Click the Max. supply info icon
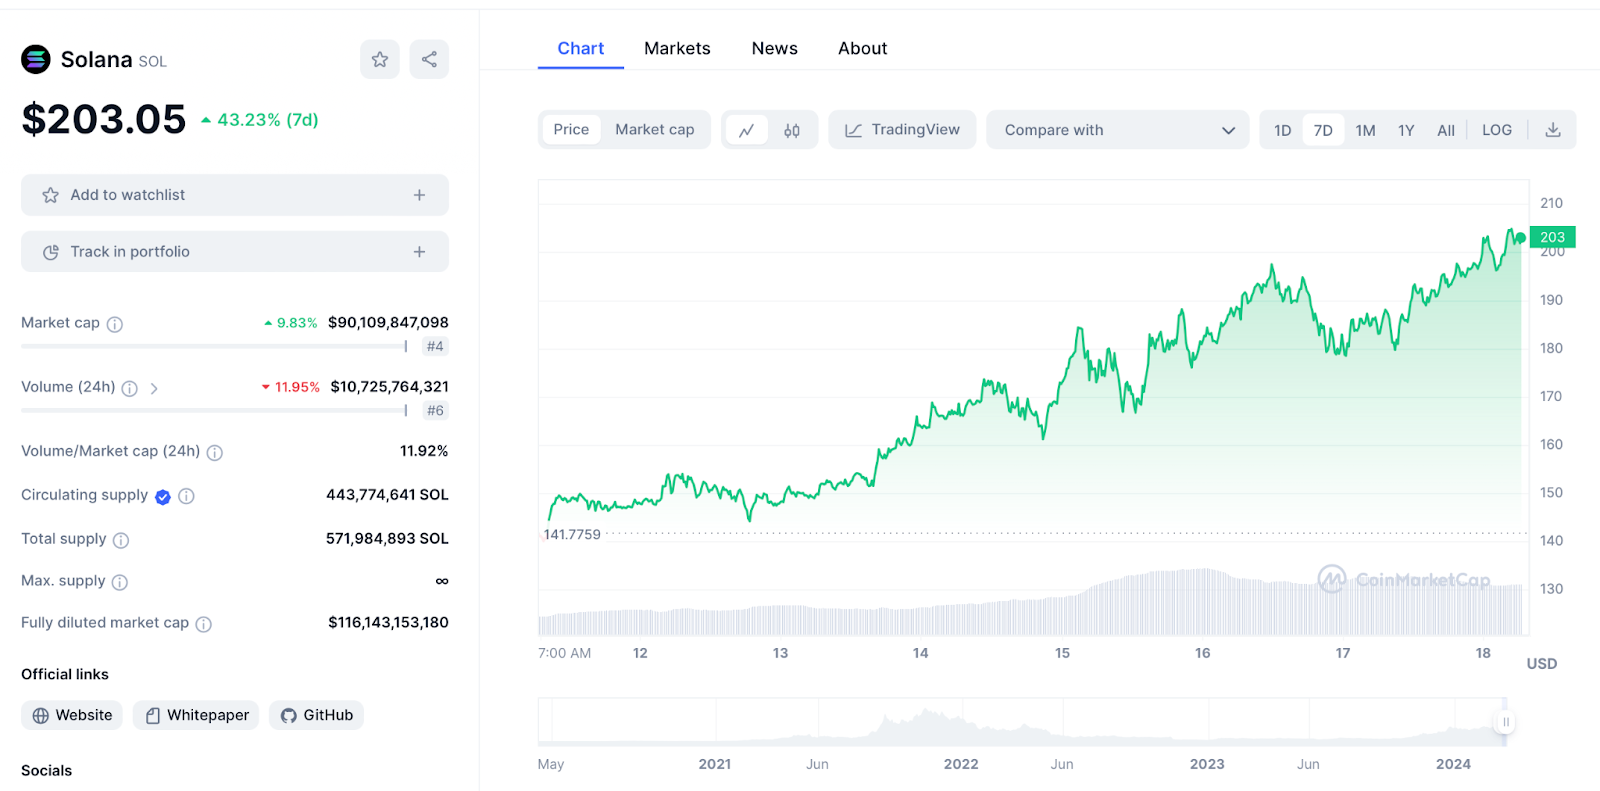 pyautogui.click(x=120, y=582)
